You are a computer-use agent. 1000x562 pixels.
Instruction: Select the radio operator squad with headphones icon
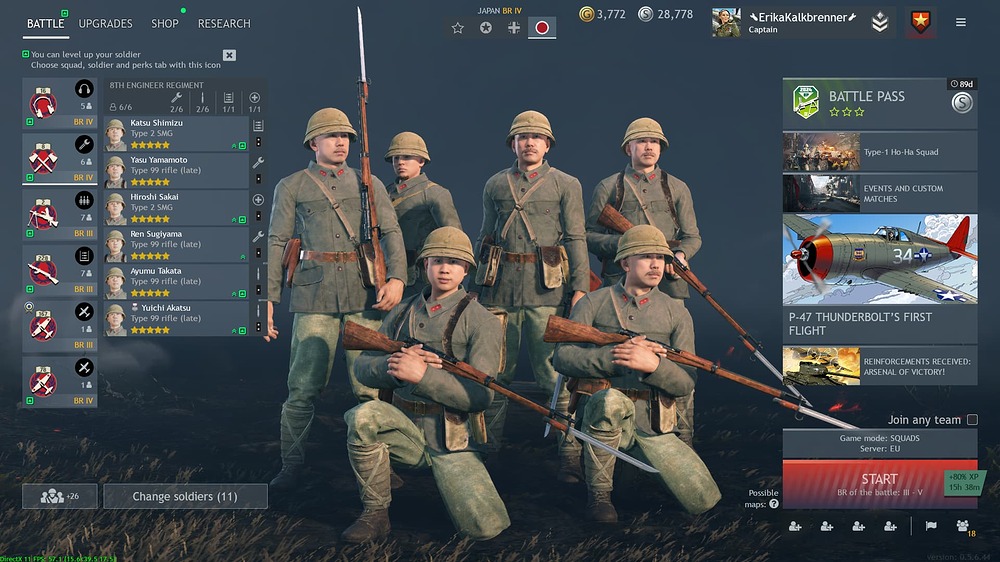coord(59,103)
